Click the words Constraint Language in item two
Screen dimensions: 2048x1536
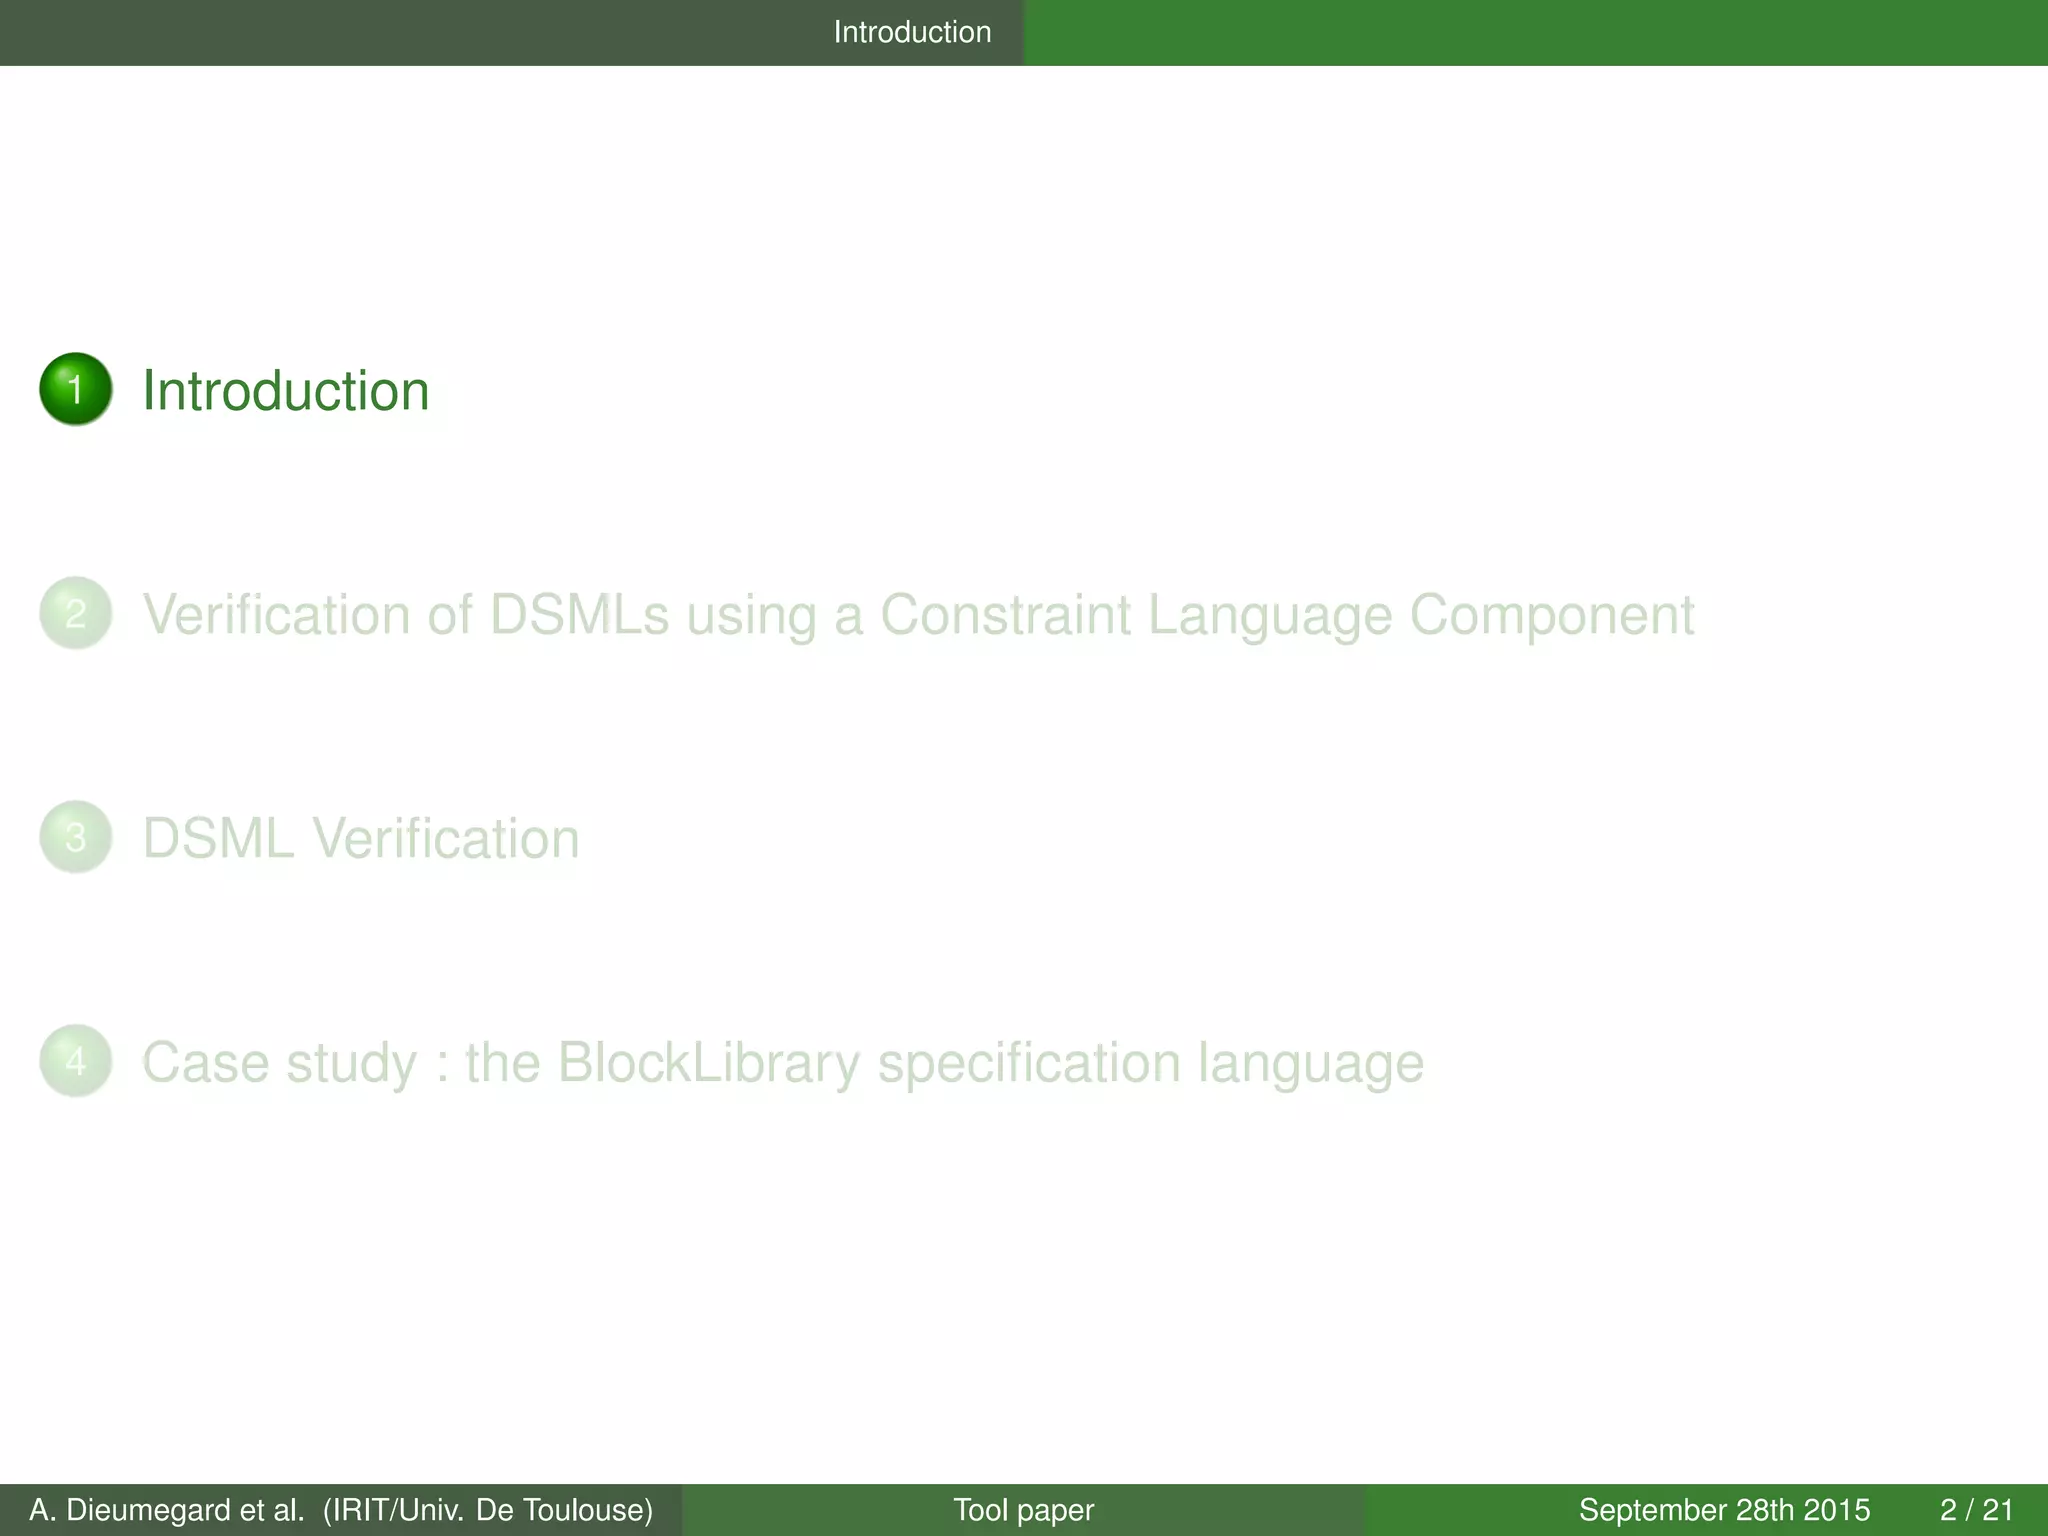point(1135,614)
